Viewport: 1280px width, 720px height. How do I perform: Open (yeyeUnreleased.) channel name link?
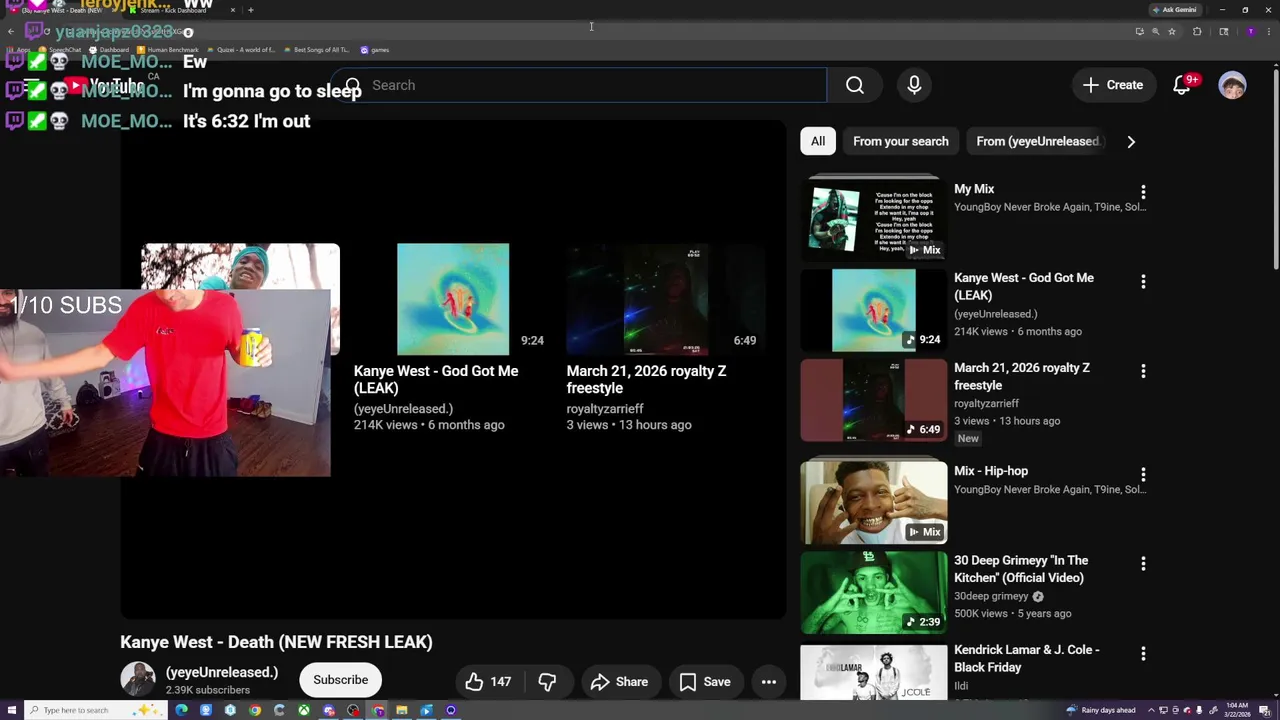point(222,672)
